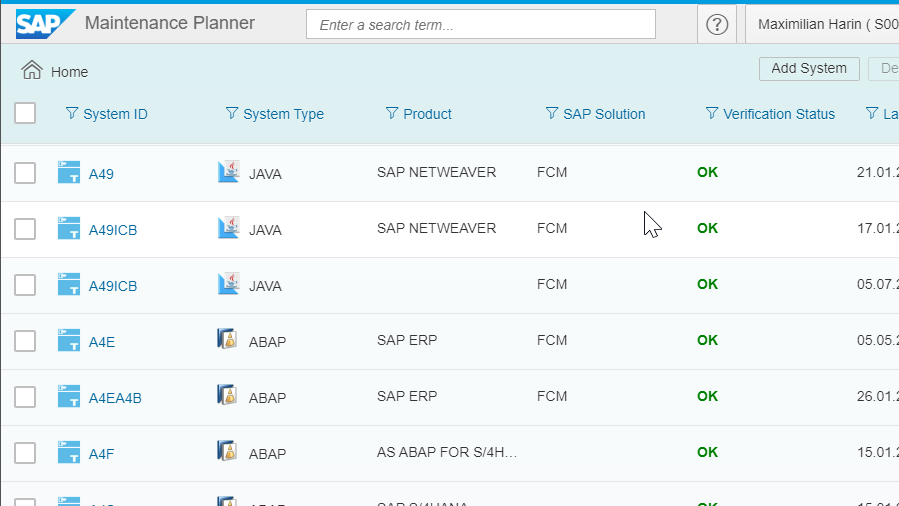Open system A4EA4B link

[x=115, y=398]
